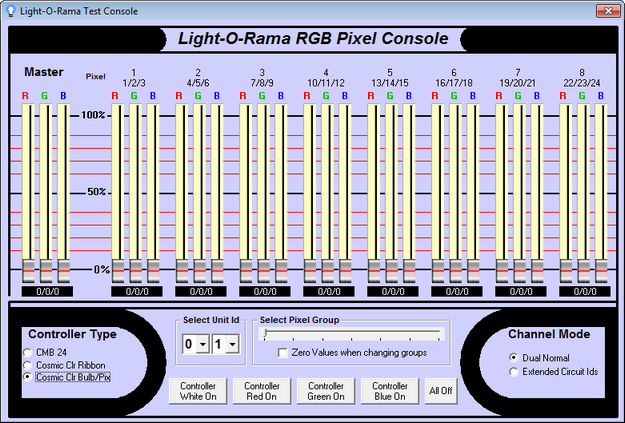The image size is (625, 423).
Task: Click Pixel 4 red slider handle
Action: pyautogui.click(x=310, y=271)
